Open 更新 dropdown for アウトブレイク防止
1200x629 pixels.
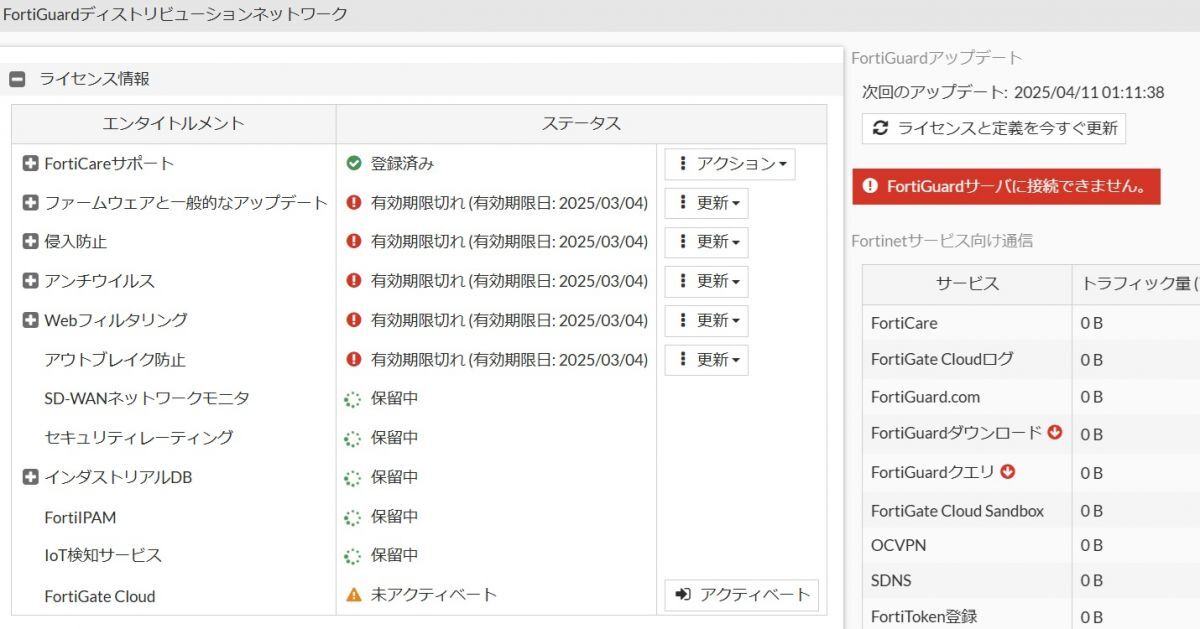pyautogui.click(x=706, y=360)
